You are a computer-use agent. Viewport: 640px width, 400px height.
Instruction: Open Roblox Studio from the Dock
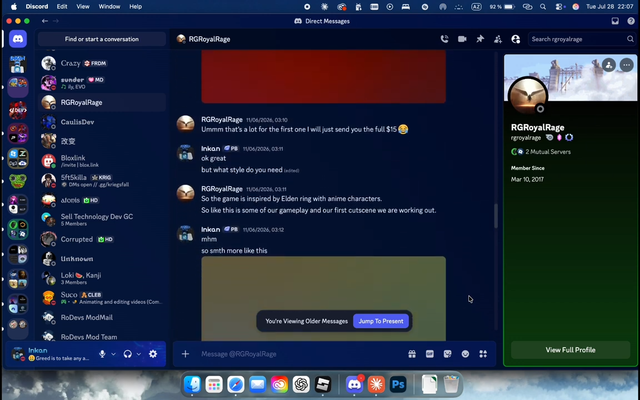pos(323,384)
